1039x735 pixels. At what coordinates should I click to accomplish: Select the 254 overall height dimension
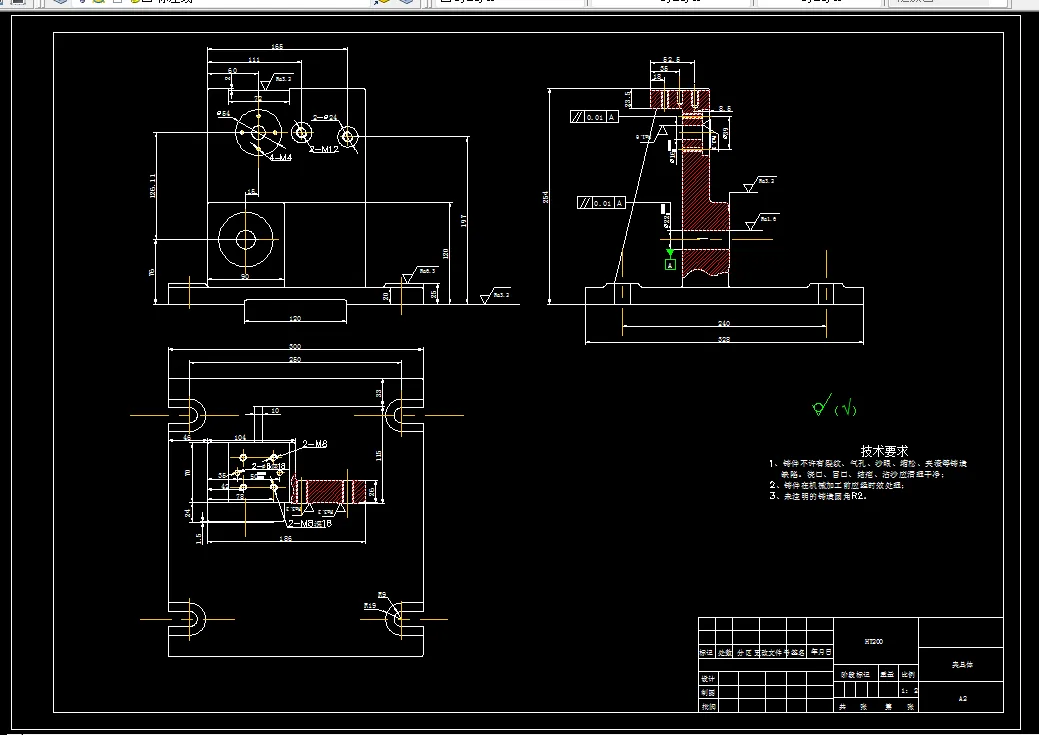pyautogui.click(x=545, y=197)
